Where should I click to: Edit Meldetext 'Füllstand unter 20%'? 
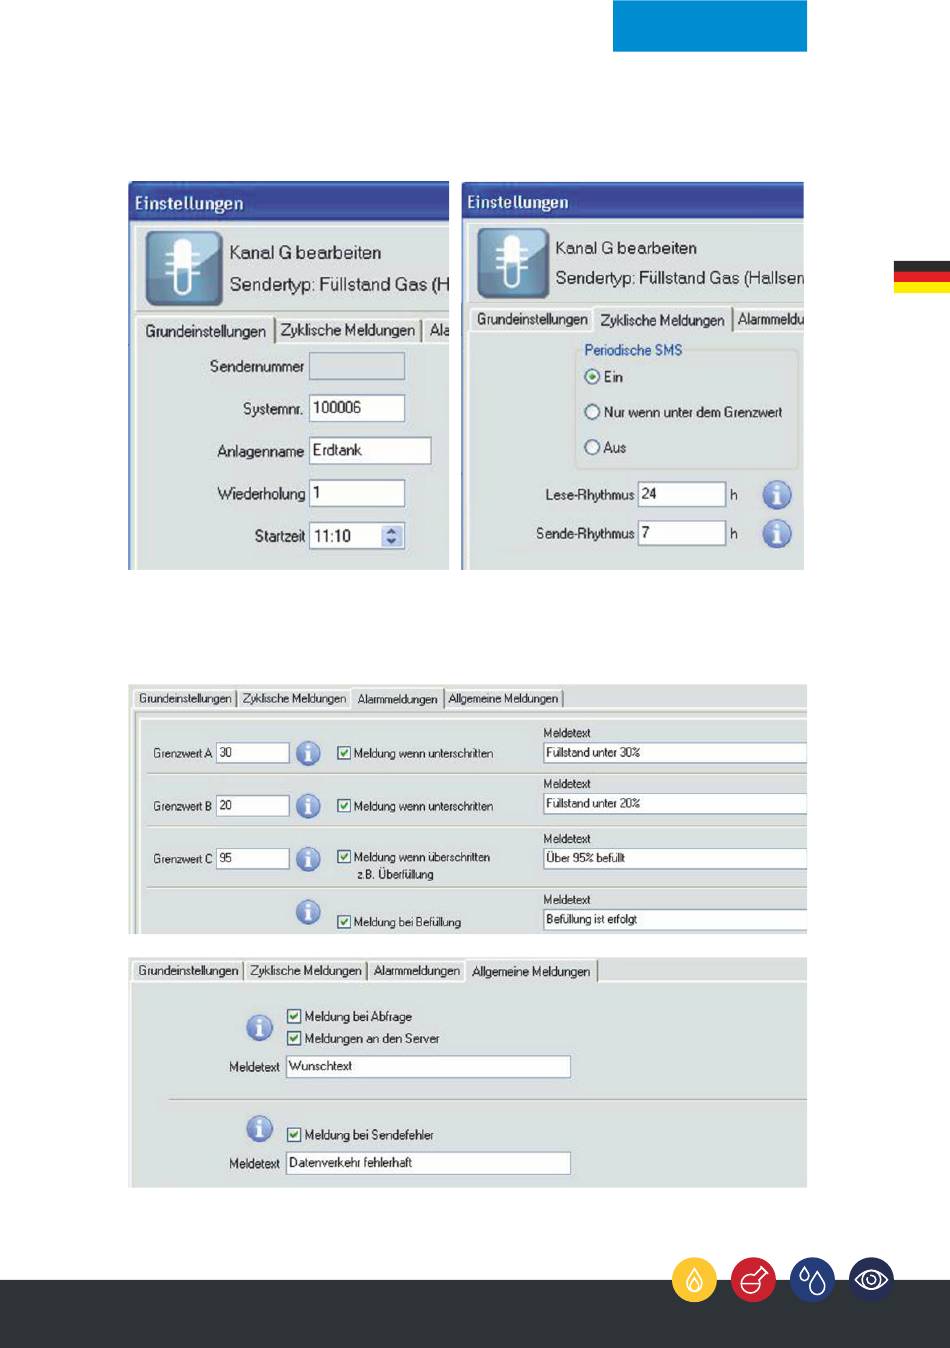click(x=675, y=804)
